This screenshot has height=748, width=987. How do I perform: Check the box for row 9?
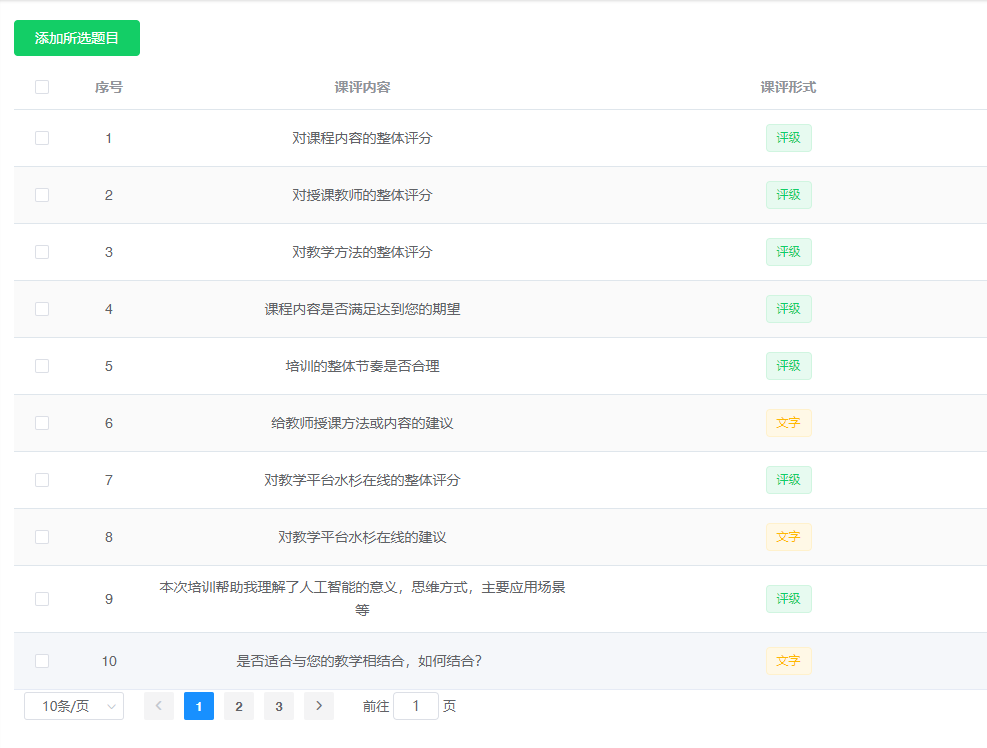pos(42,599)
